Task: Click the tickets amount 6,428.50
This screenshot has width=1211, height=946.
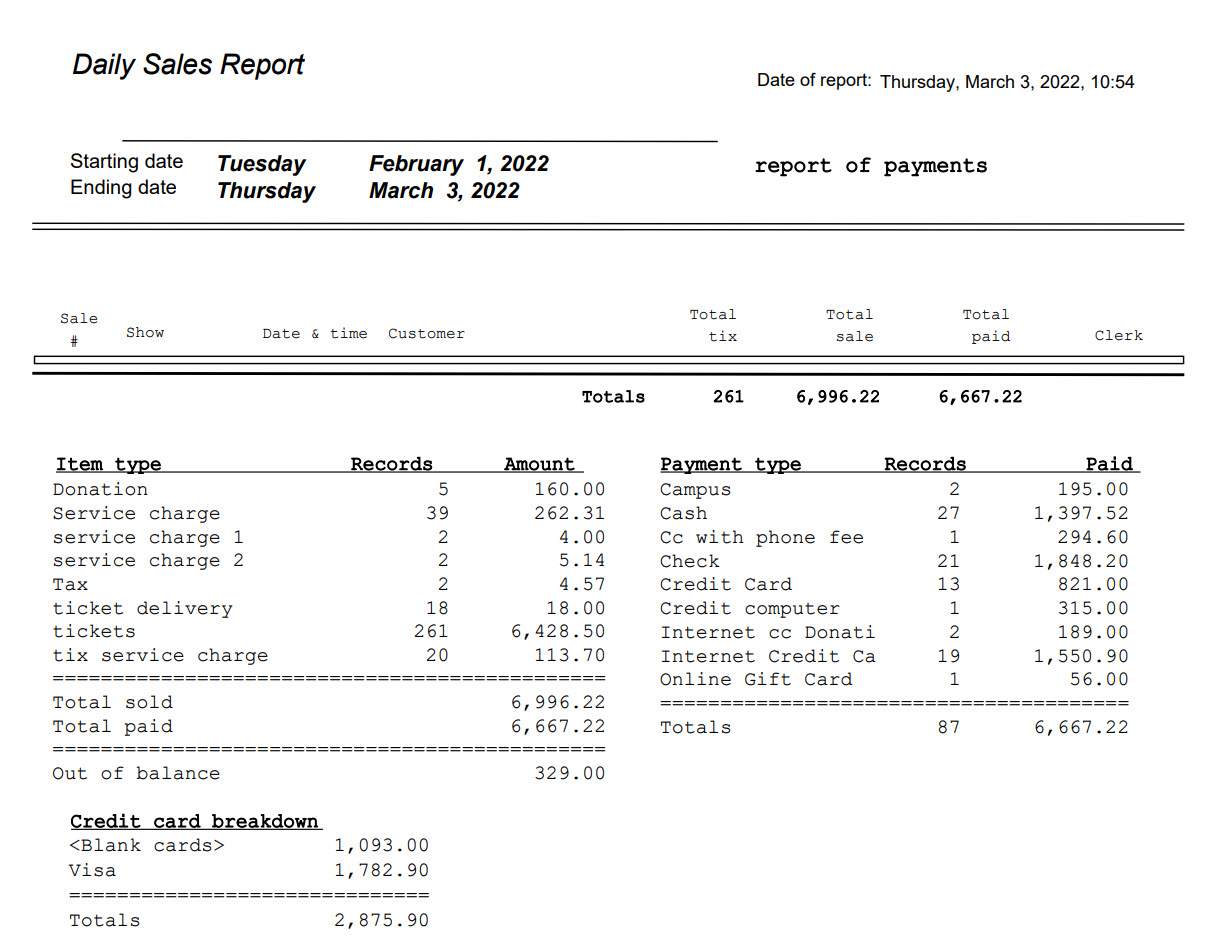Action: 558,632
